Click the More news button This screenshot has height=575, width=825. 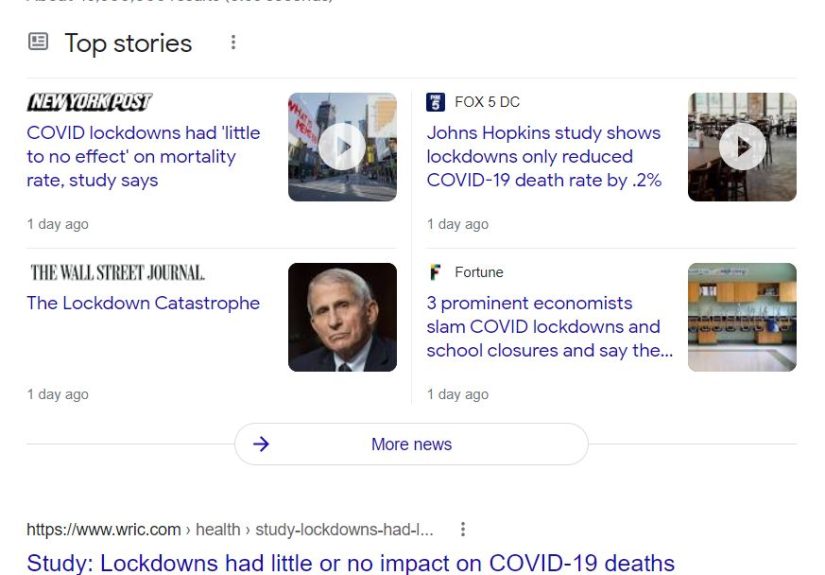(x=411, y=444)
